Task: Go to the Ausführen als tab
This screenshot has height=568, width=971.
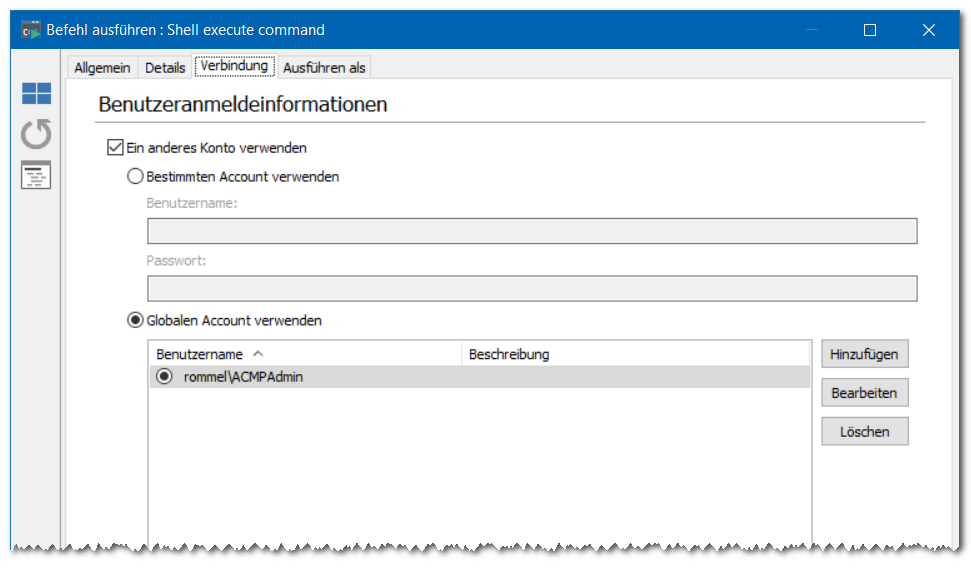Action: pos(324,68)
